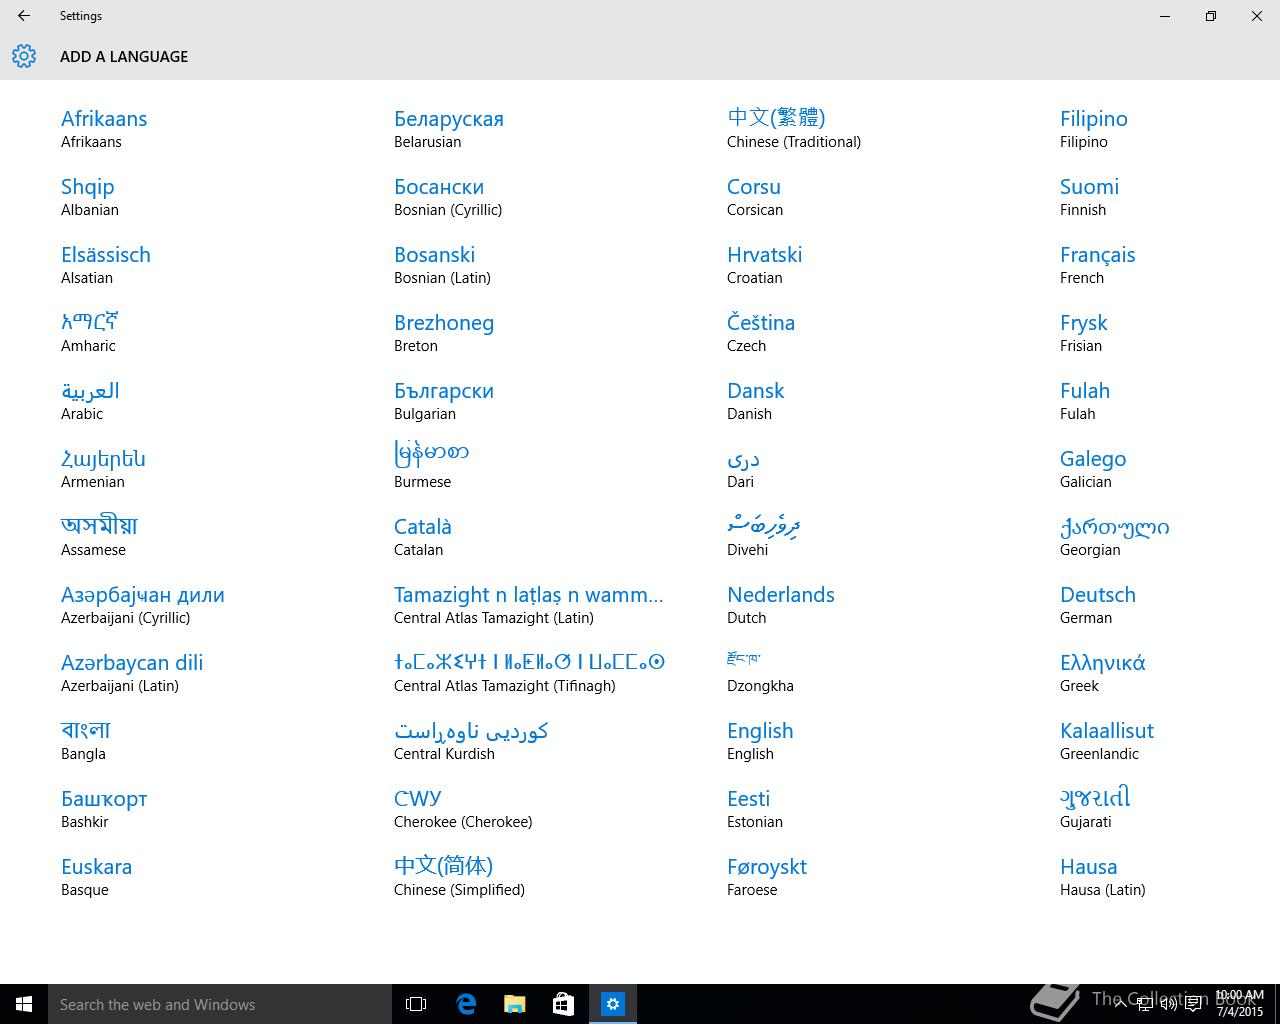
Task: Open the Windows Start menu
Action: 24,1004
